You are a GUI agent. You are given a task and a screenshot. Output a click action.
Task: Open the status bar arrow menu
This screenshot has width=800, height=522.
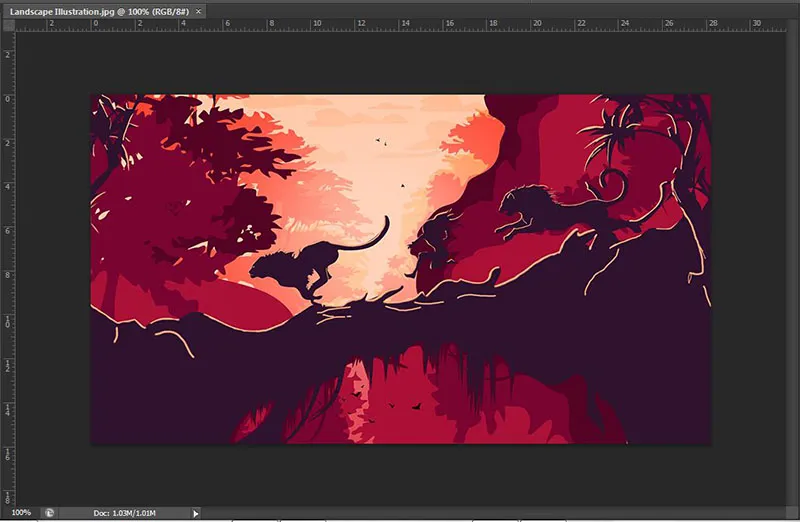coord(196,512)
